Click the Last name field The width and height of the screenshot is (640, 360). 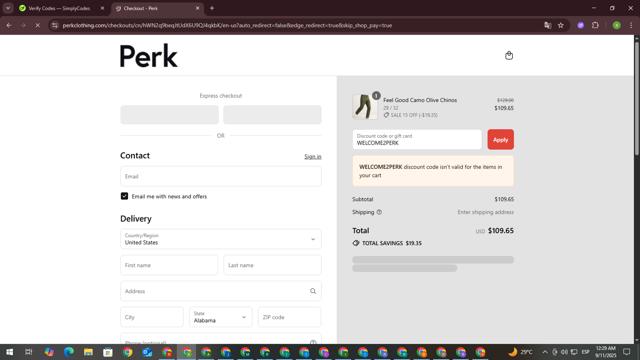click(272, 265)
